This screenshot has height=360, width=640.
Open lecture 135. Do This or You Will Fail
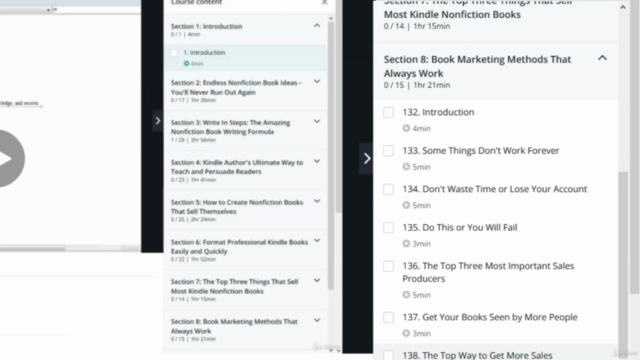pyautogui.click(x=460, y=227)
